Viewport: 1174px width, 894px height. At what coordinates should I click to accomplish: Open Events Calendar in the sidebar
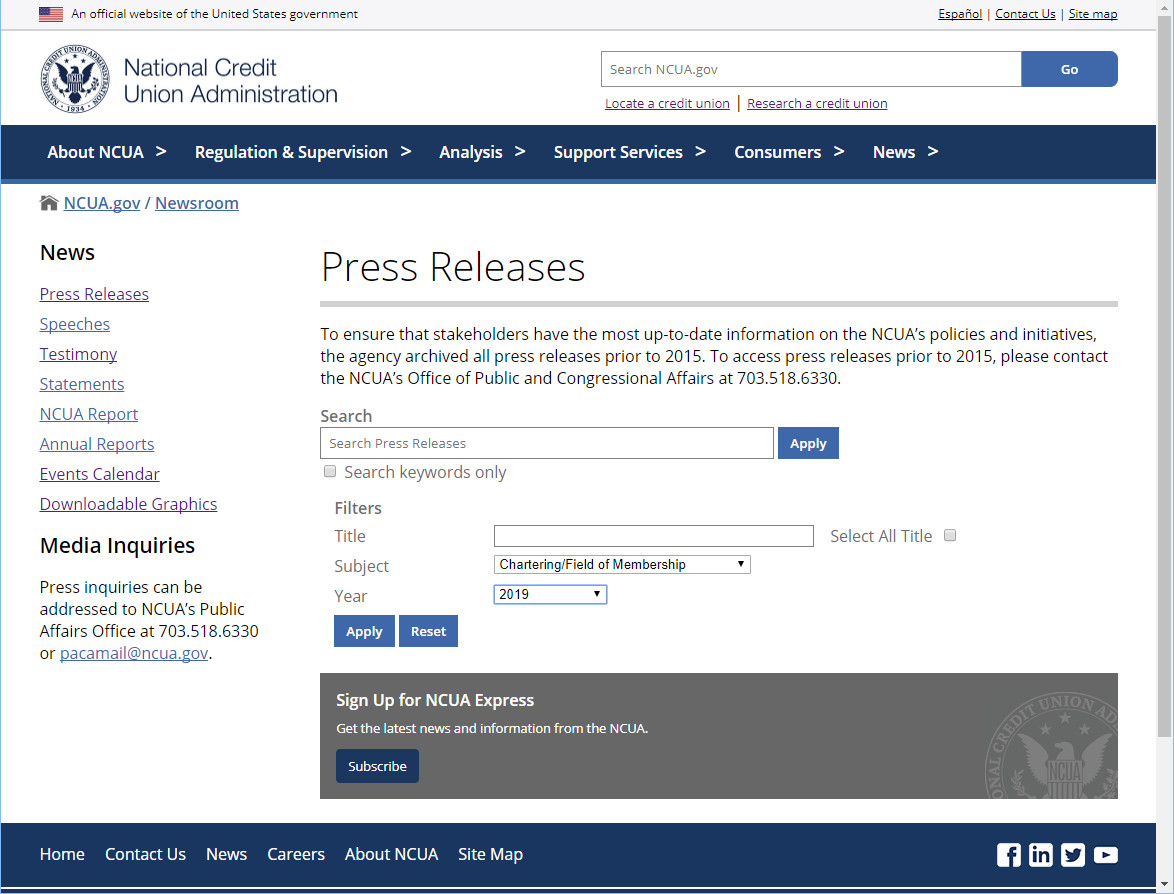100,474
